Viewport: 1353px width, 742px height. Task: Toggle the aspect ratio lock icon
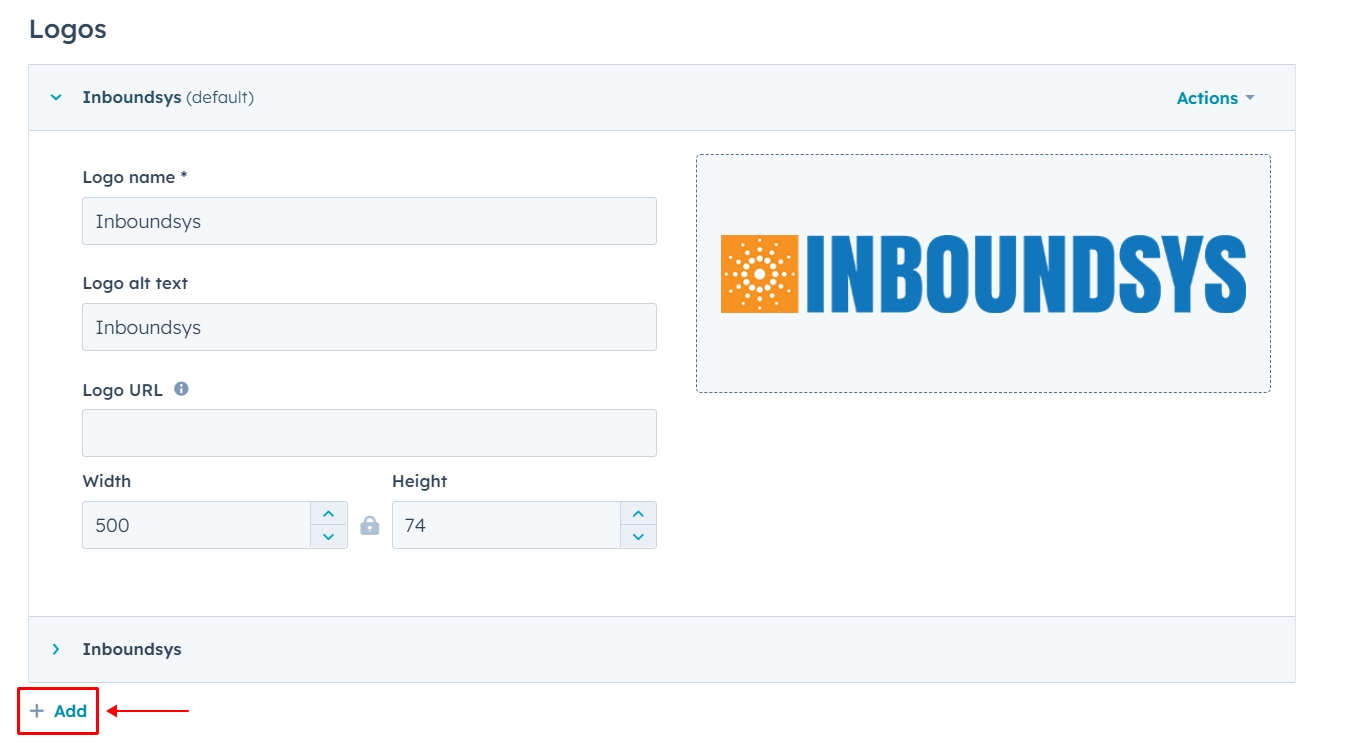point(370,525)
